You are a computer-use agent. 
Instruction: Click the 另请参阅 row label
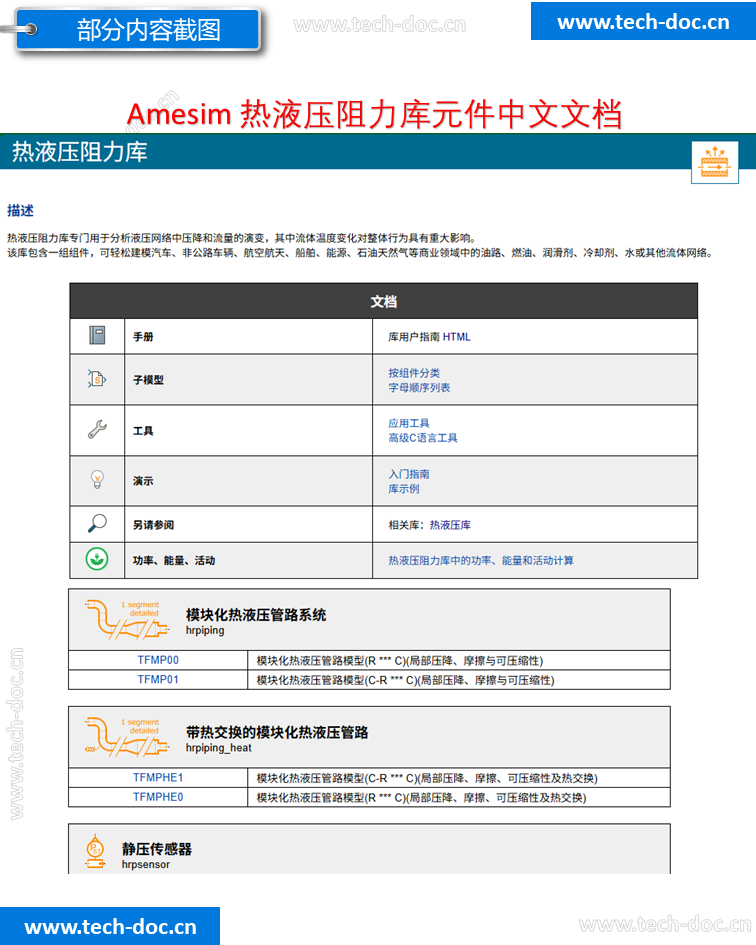click(153, 525)
